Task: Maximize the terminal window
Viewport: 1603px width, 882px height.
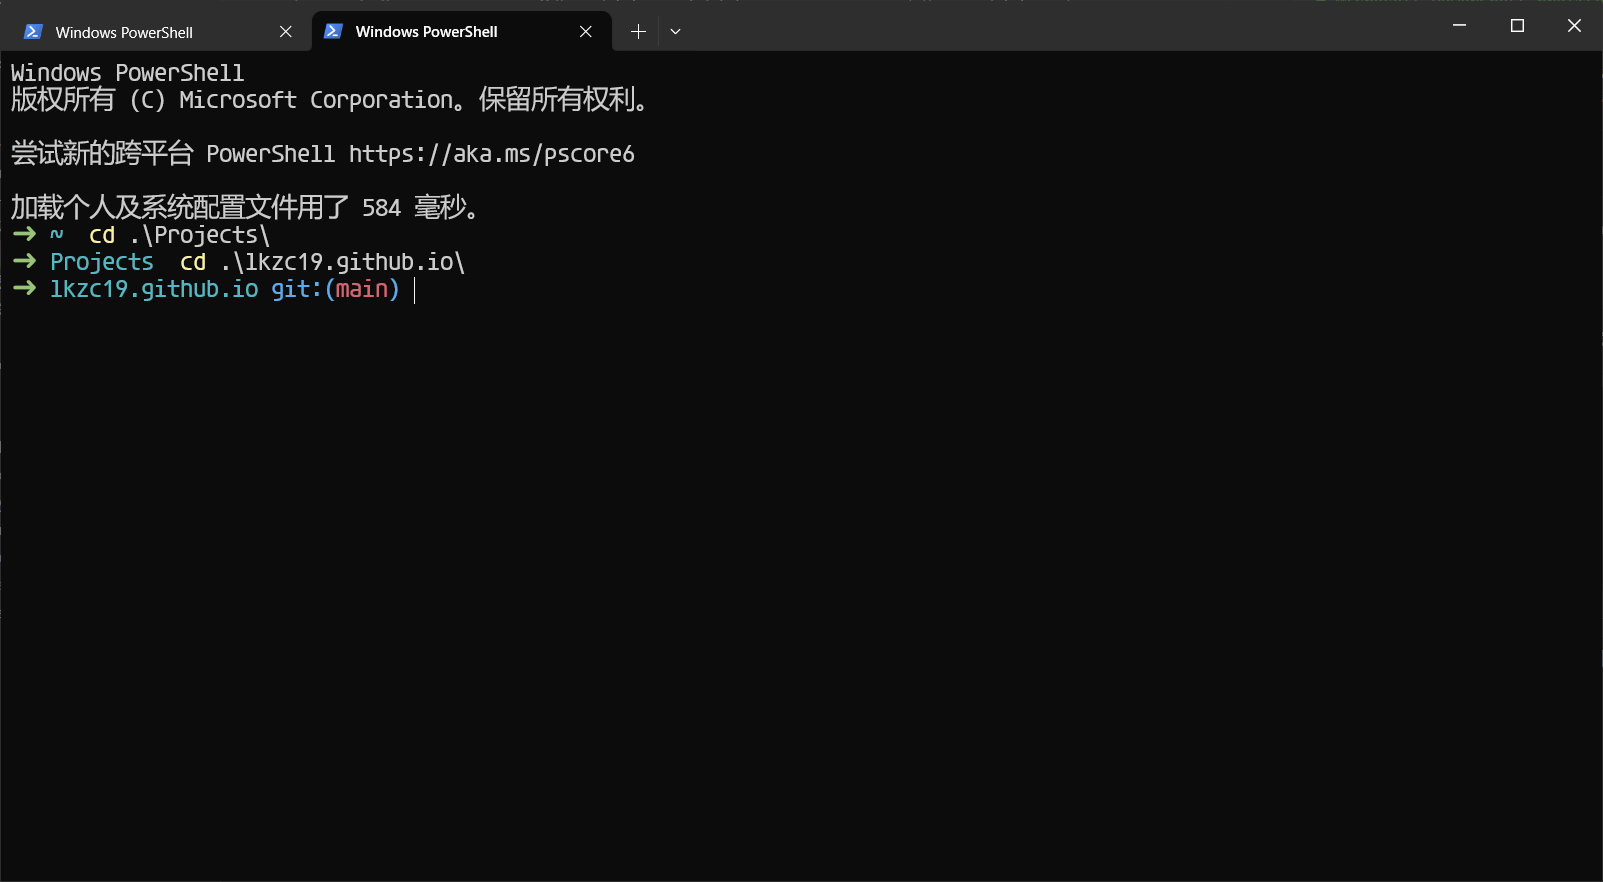Action: pyautogui.click(x=1517, y=25)
